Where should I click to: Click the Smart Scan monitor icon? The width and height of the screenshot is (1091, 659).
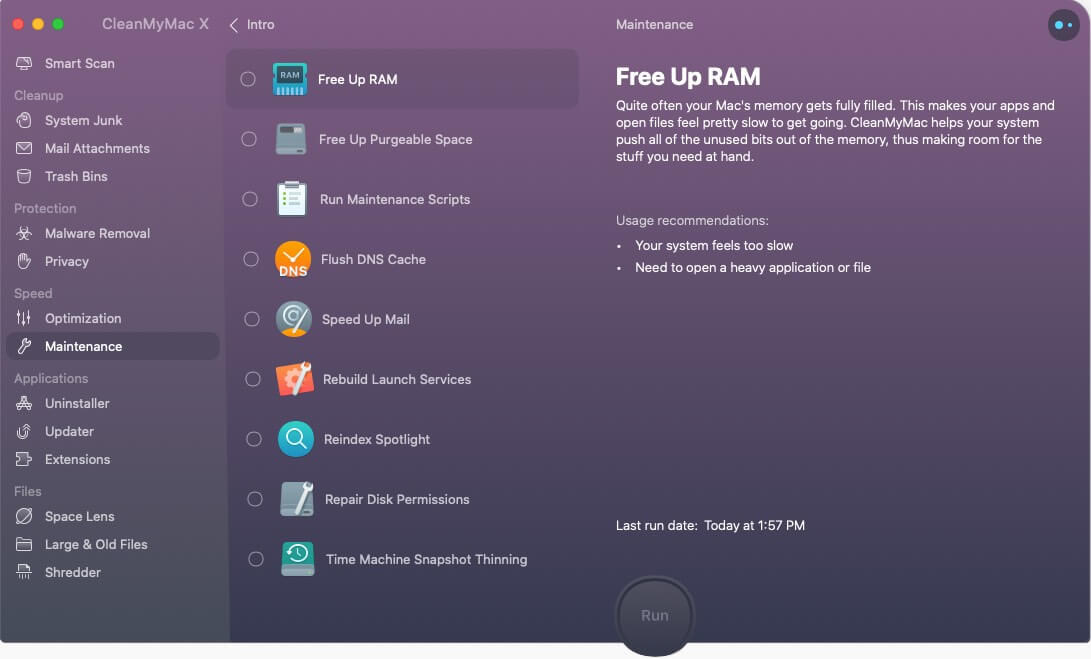[24, 63]
